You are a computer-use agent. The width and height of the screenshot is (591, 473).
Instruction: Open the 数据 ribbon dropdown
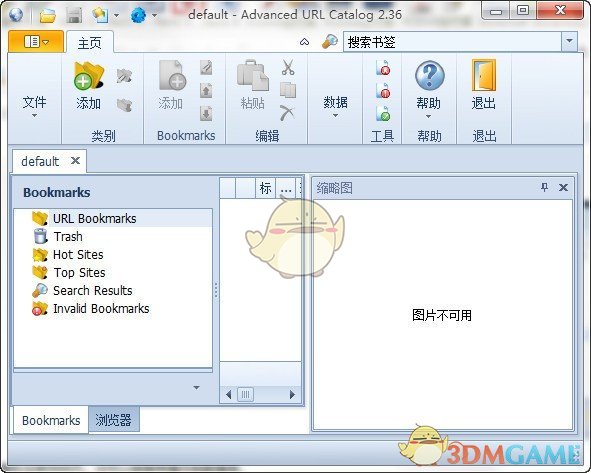335,106
